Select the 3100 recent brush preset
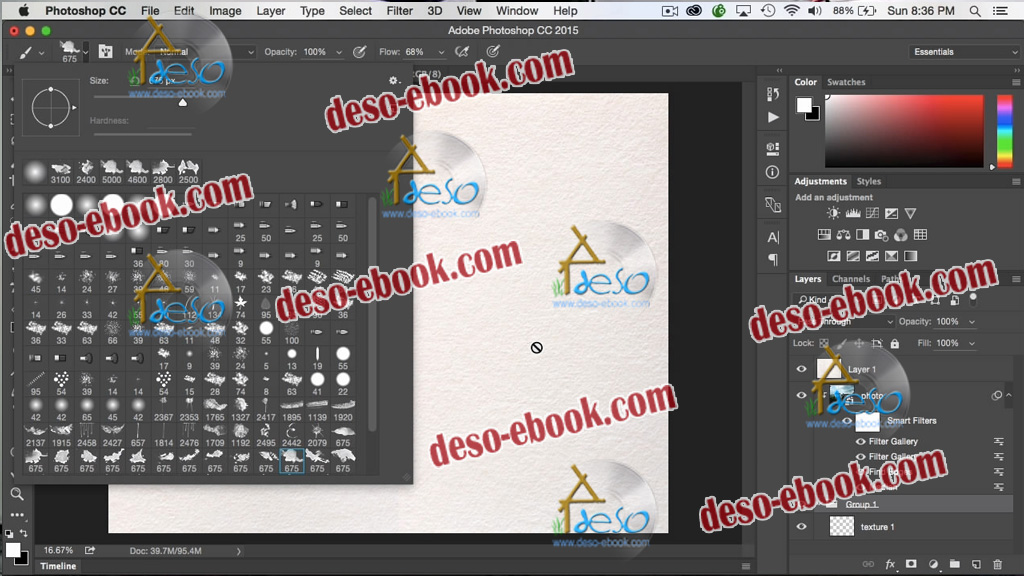Image resolution: width=1024 pixels, height=576 pixels. click(x=60, y=168)
